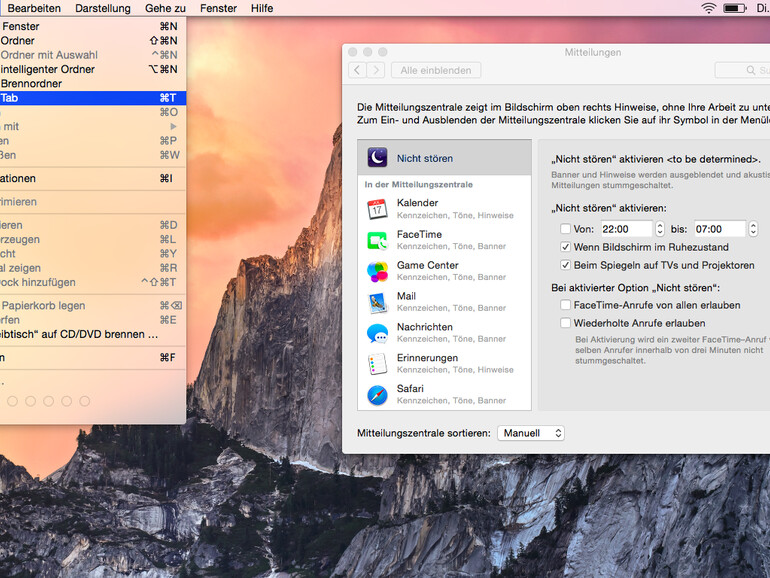Open Game Center notification settings icon

(377, 271)
